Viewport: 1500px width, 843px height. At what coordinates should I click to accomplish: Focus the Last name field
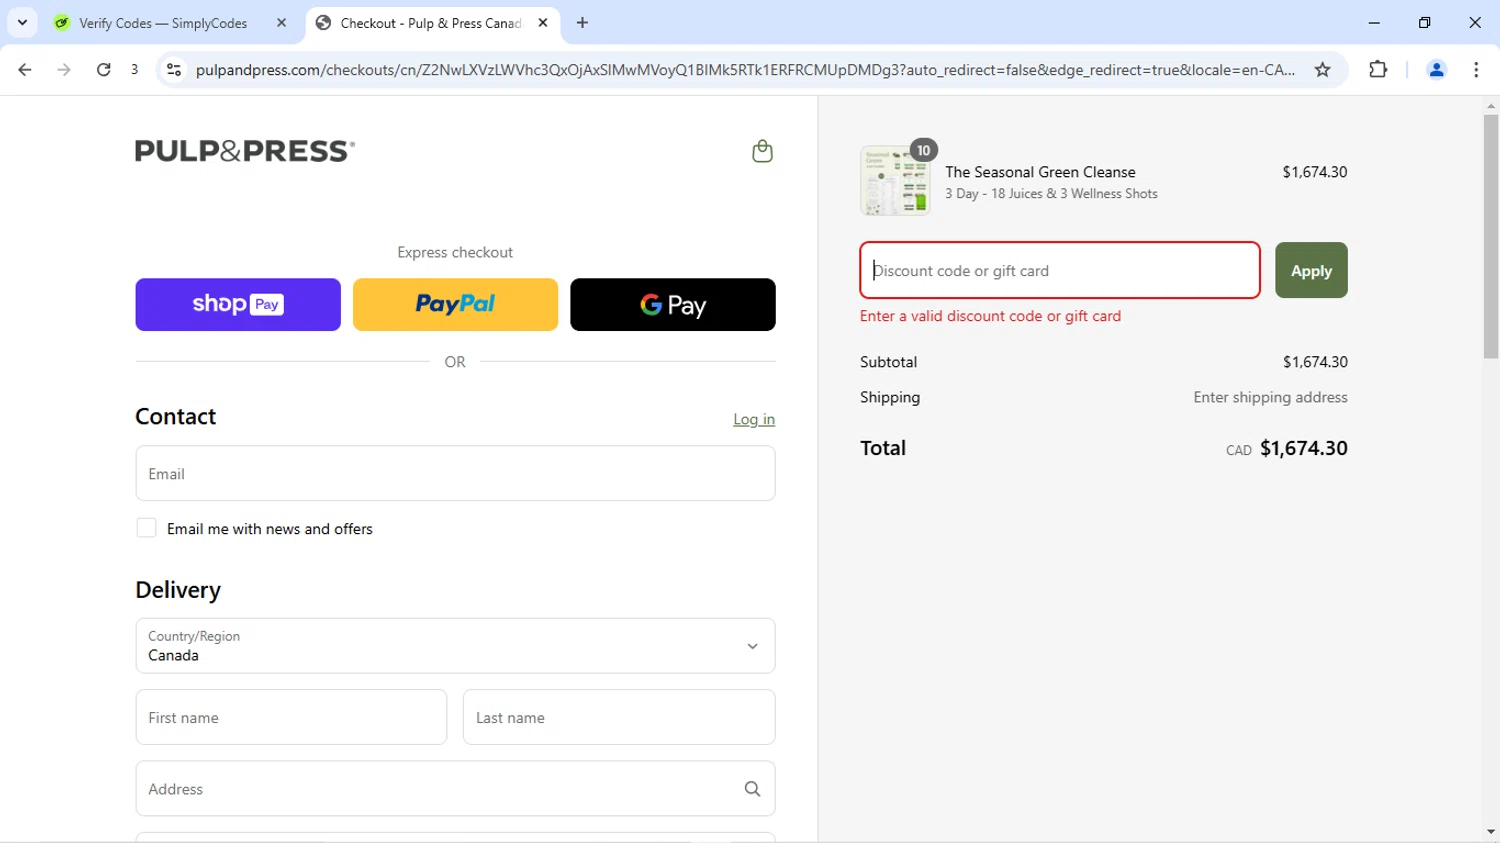click(619, 717)
